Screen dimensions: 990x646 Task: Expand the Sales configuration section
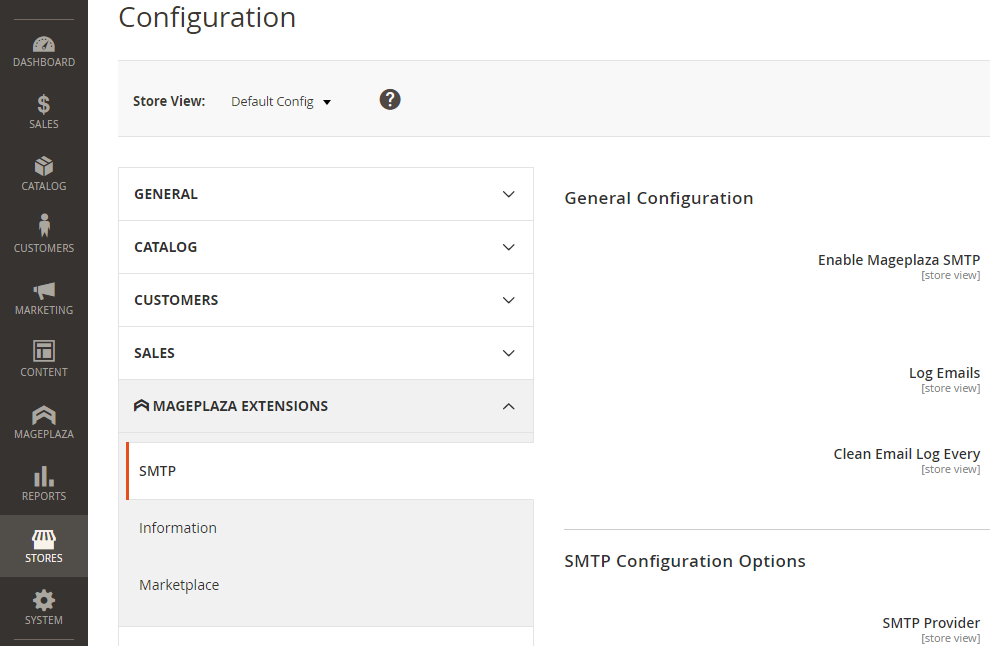point(325,353)
